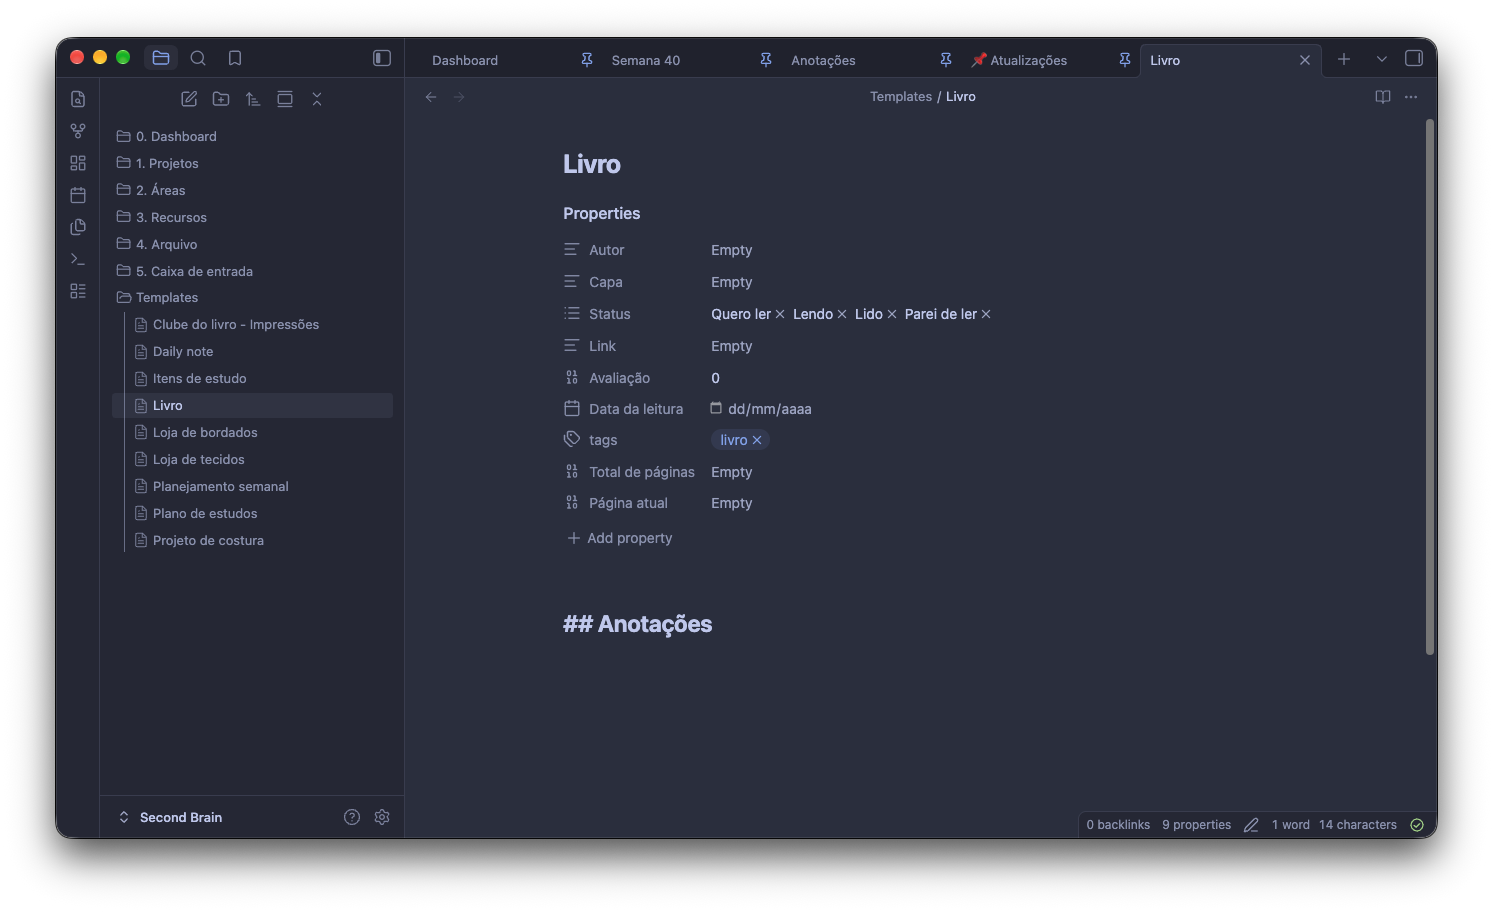Switch vault via Second Brain selector
The image size is (1493, 912).
pyautogui.click(x=171, y=817)
